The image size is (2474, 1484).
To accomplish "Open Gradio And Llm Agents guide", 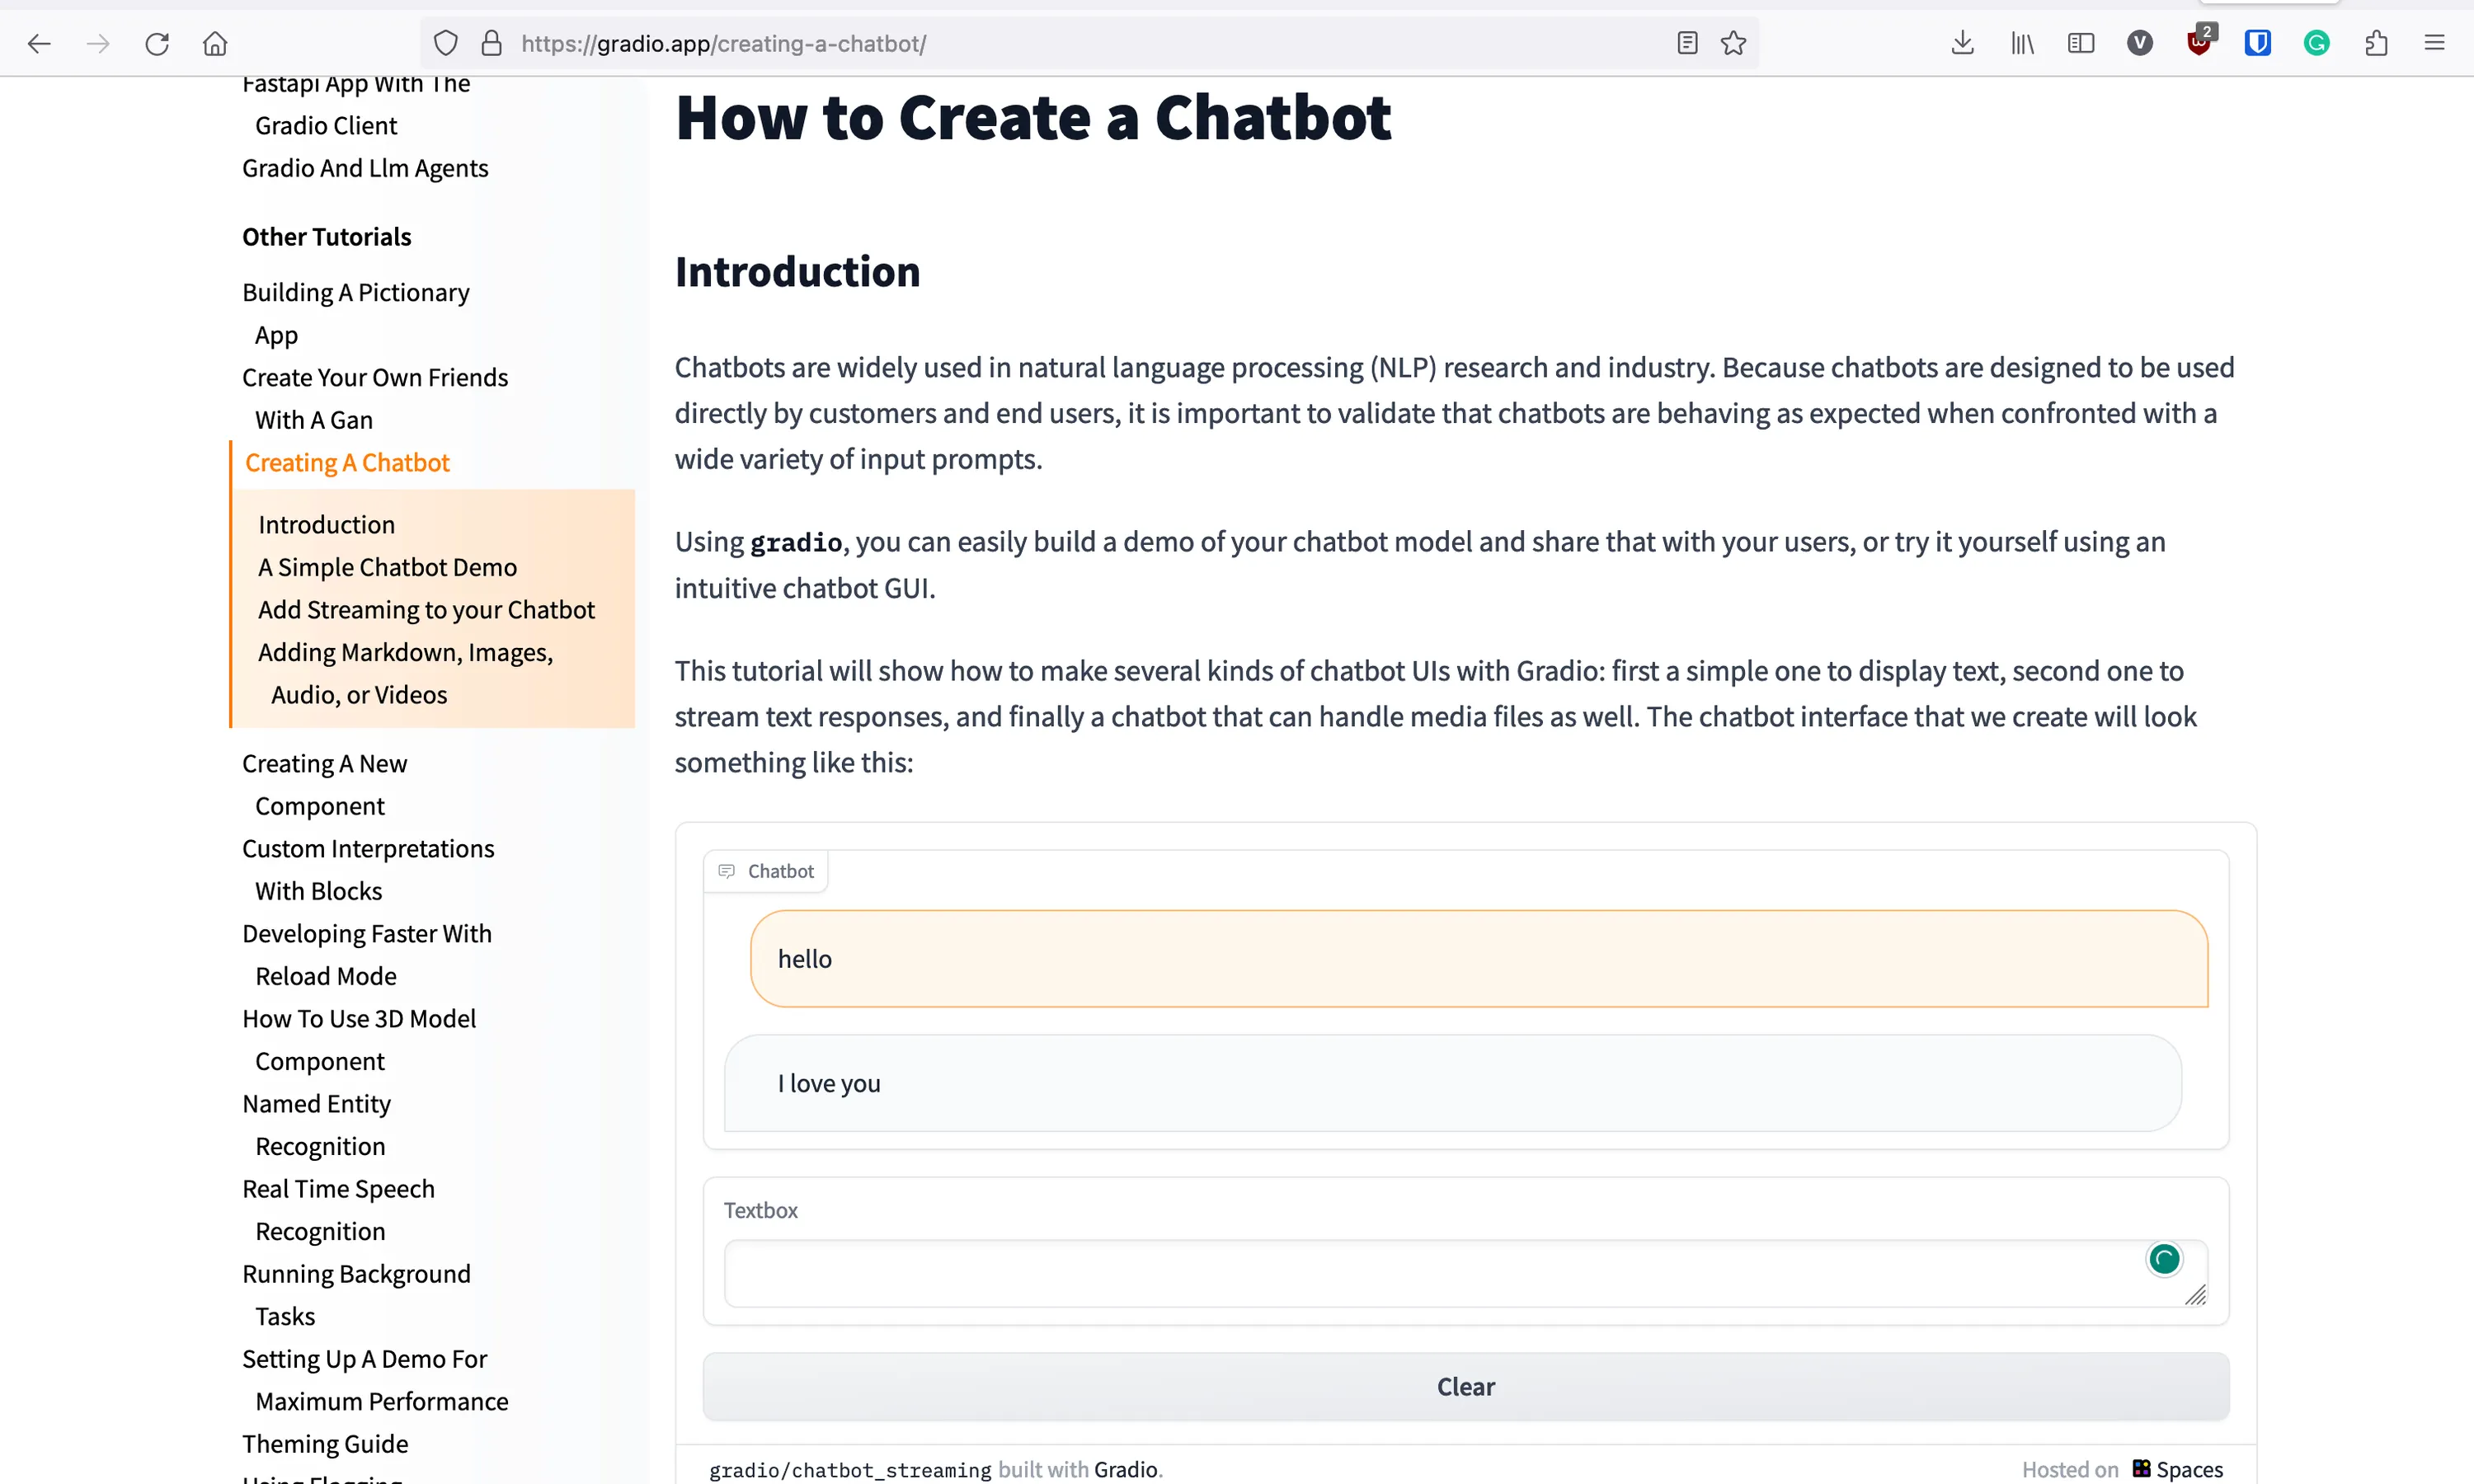I will click(x=365, y=168).
